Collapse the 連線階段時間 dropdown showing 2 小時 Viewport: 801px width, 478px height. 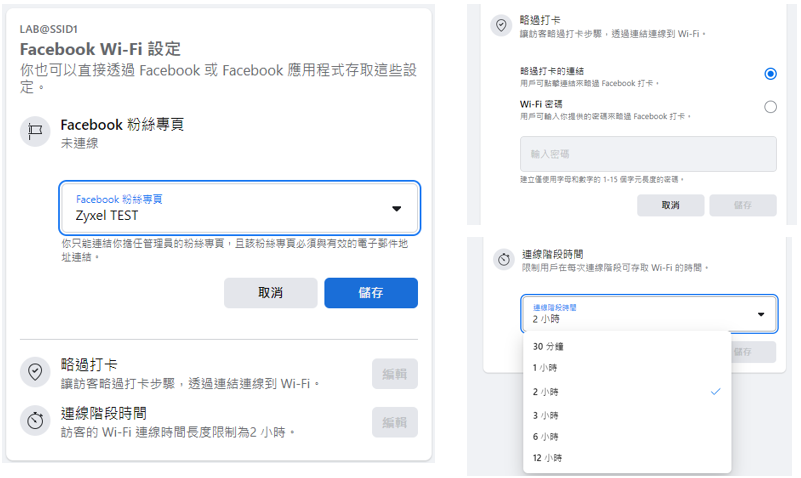[649, 314]
